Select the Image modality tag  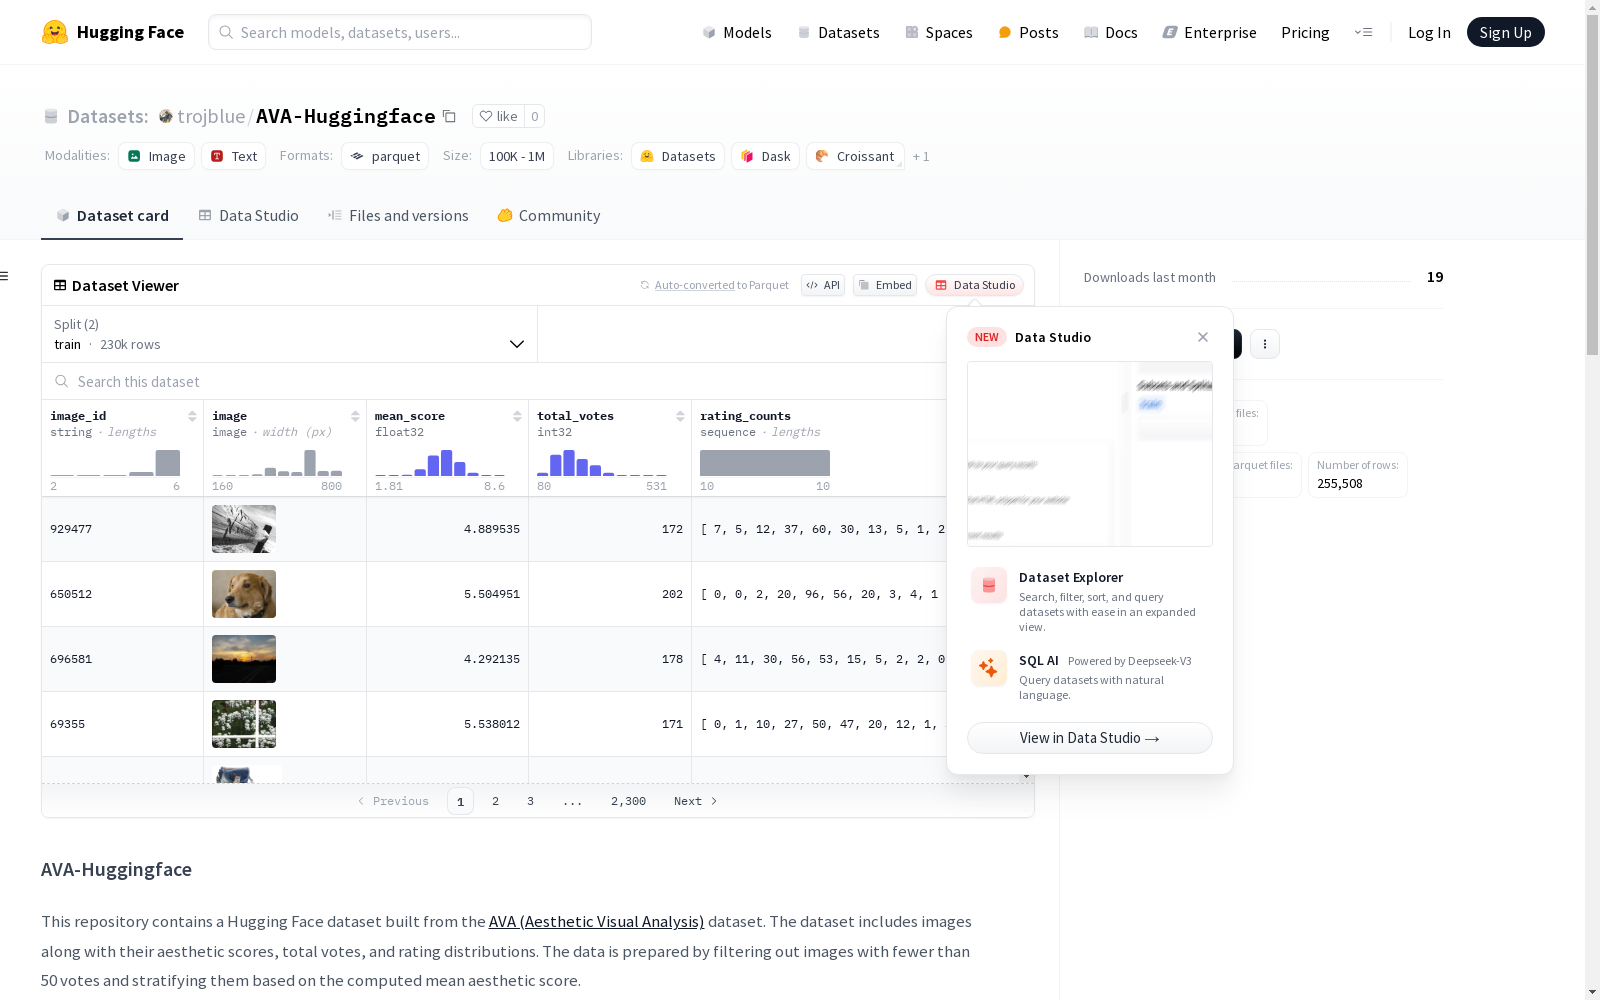click(x=157, y=156)
